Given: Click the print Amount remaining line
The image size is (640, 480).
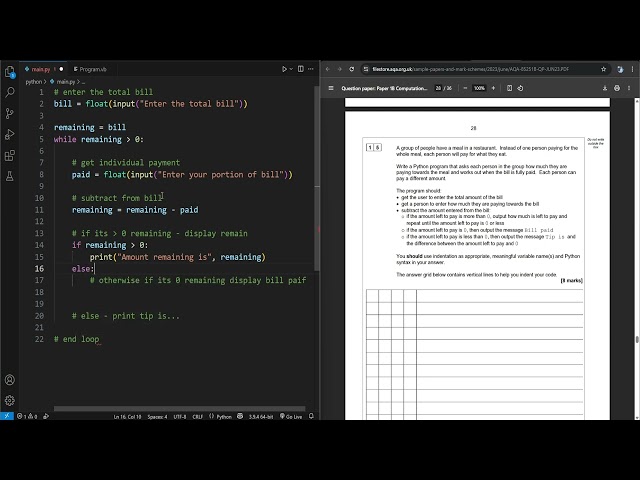Looking at the screenshot, I should pyautogui.click(x=178, y=257).
